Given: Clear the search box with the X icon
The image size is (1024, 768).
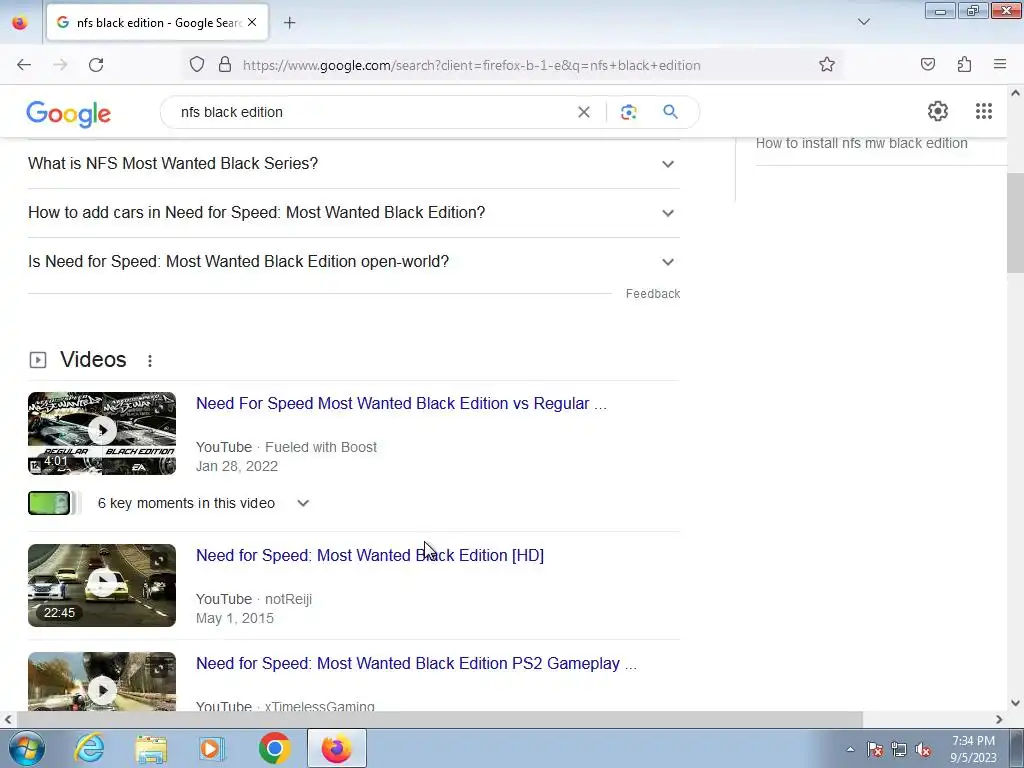Looking at the screenshot, I should [584, 112].
